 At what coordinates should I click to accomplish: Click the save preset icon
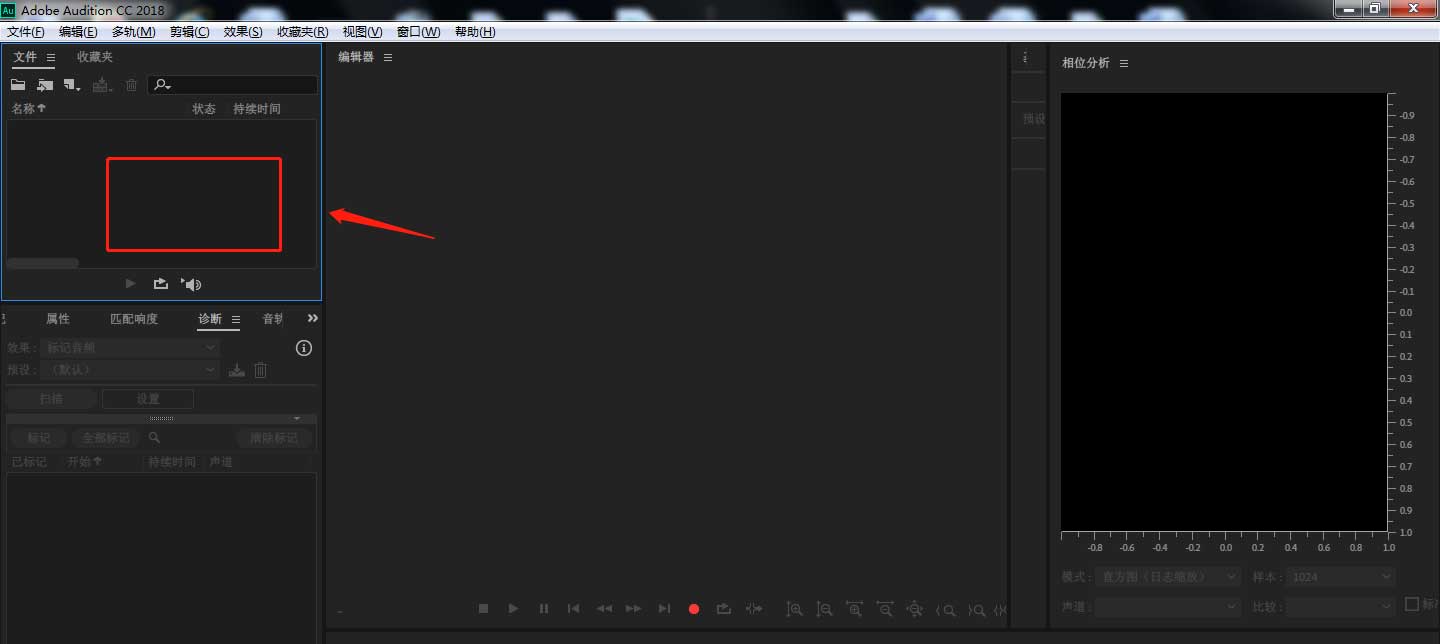coord(237,370)
